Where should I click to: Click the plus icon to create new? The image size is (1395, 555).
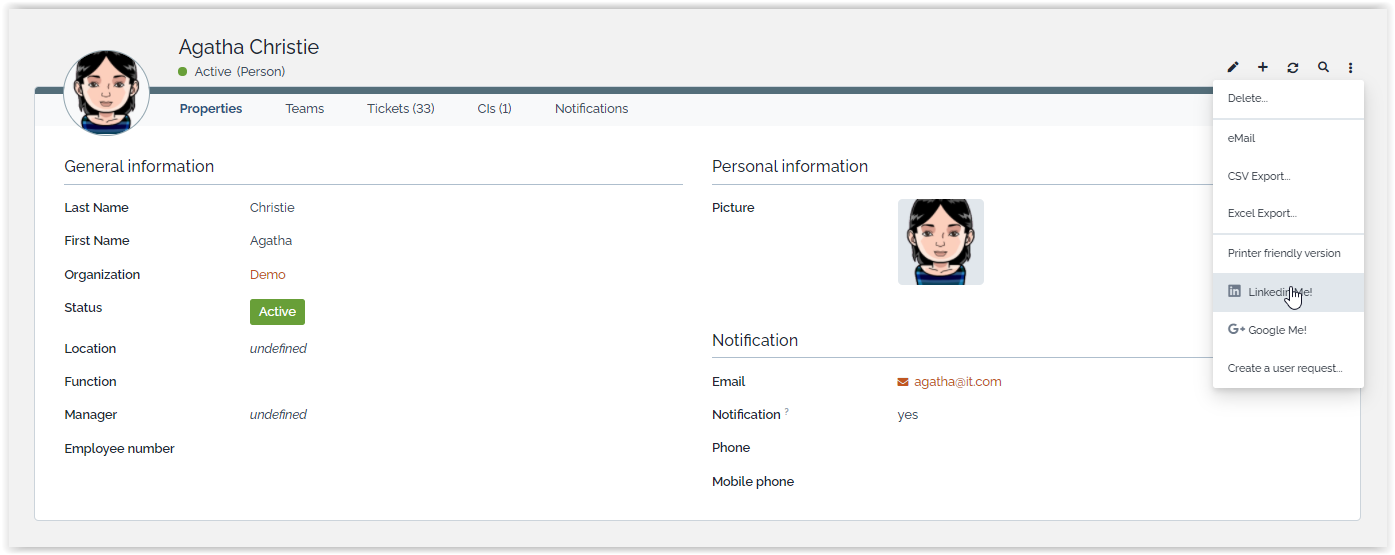tap(1263, 68)
